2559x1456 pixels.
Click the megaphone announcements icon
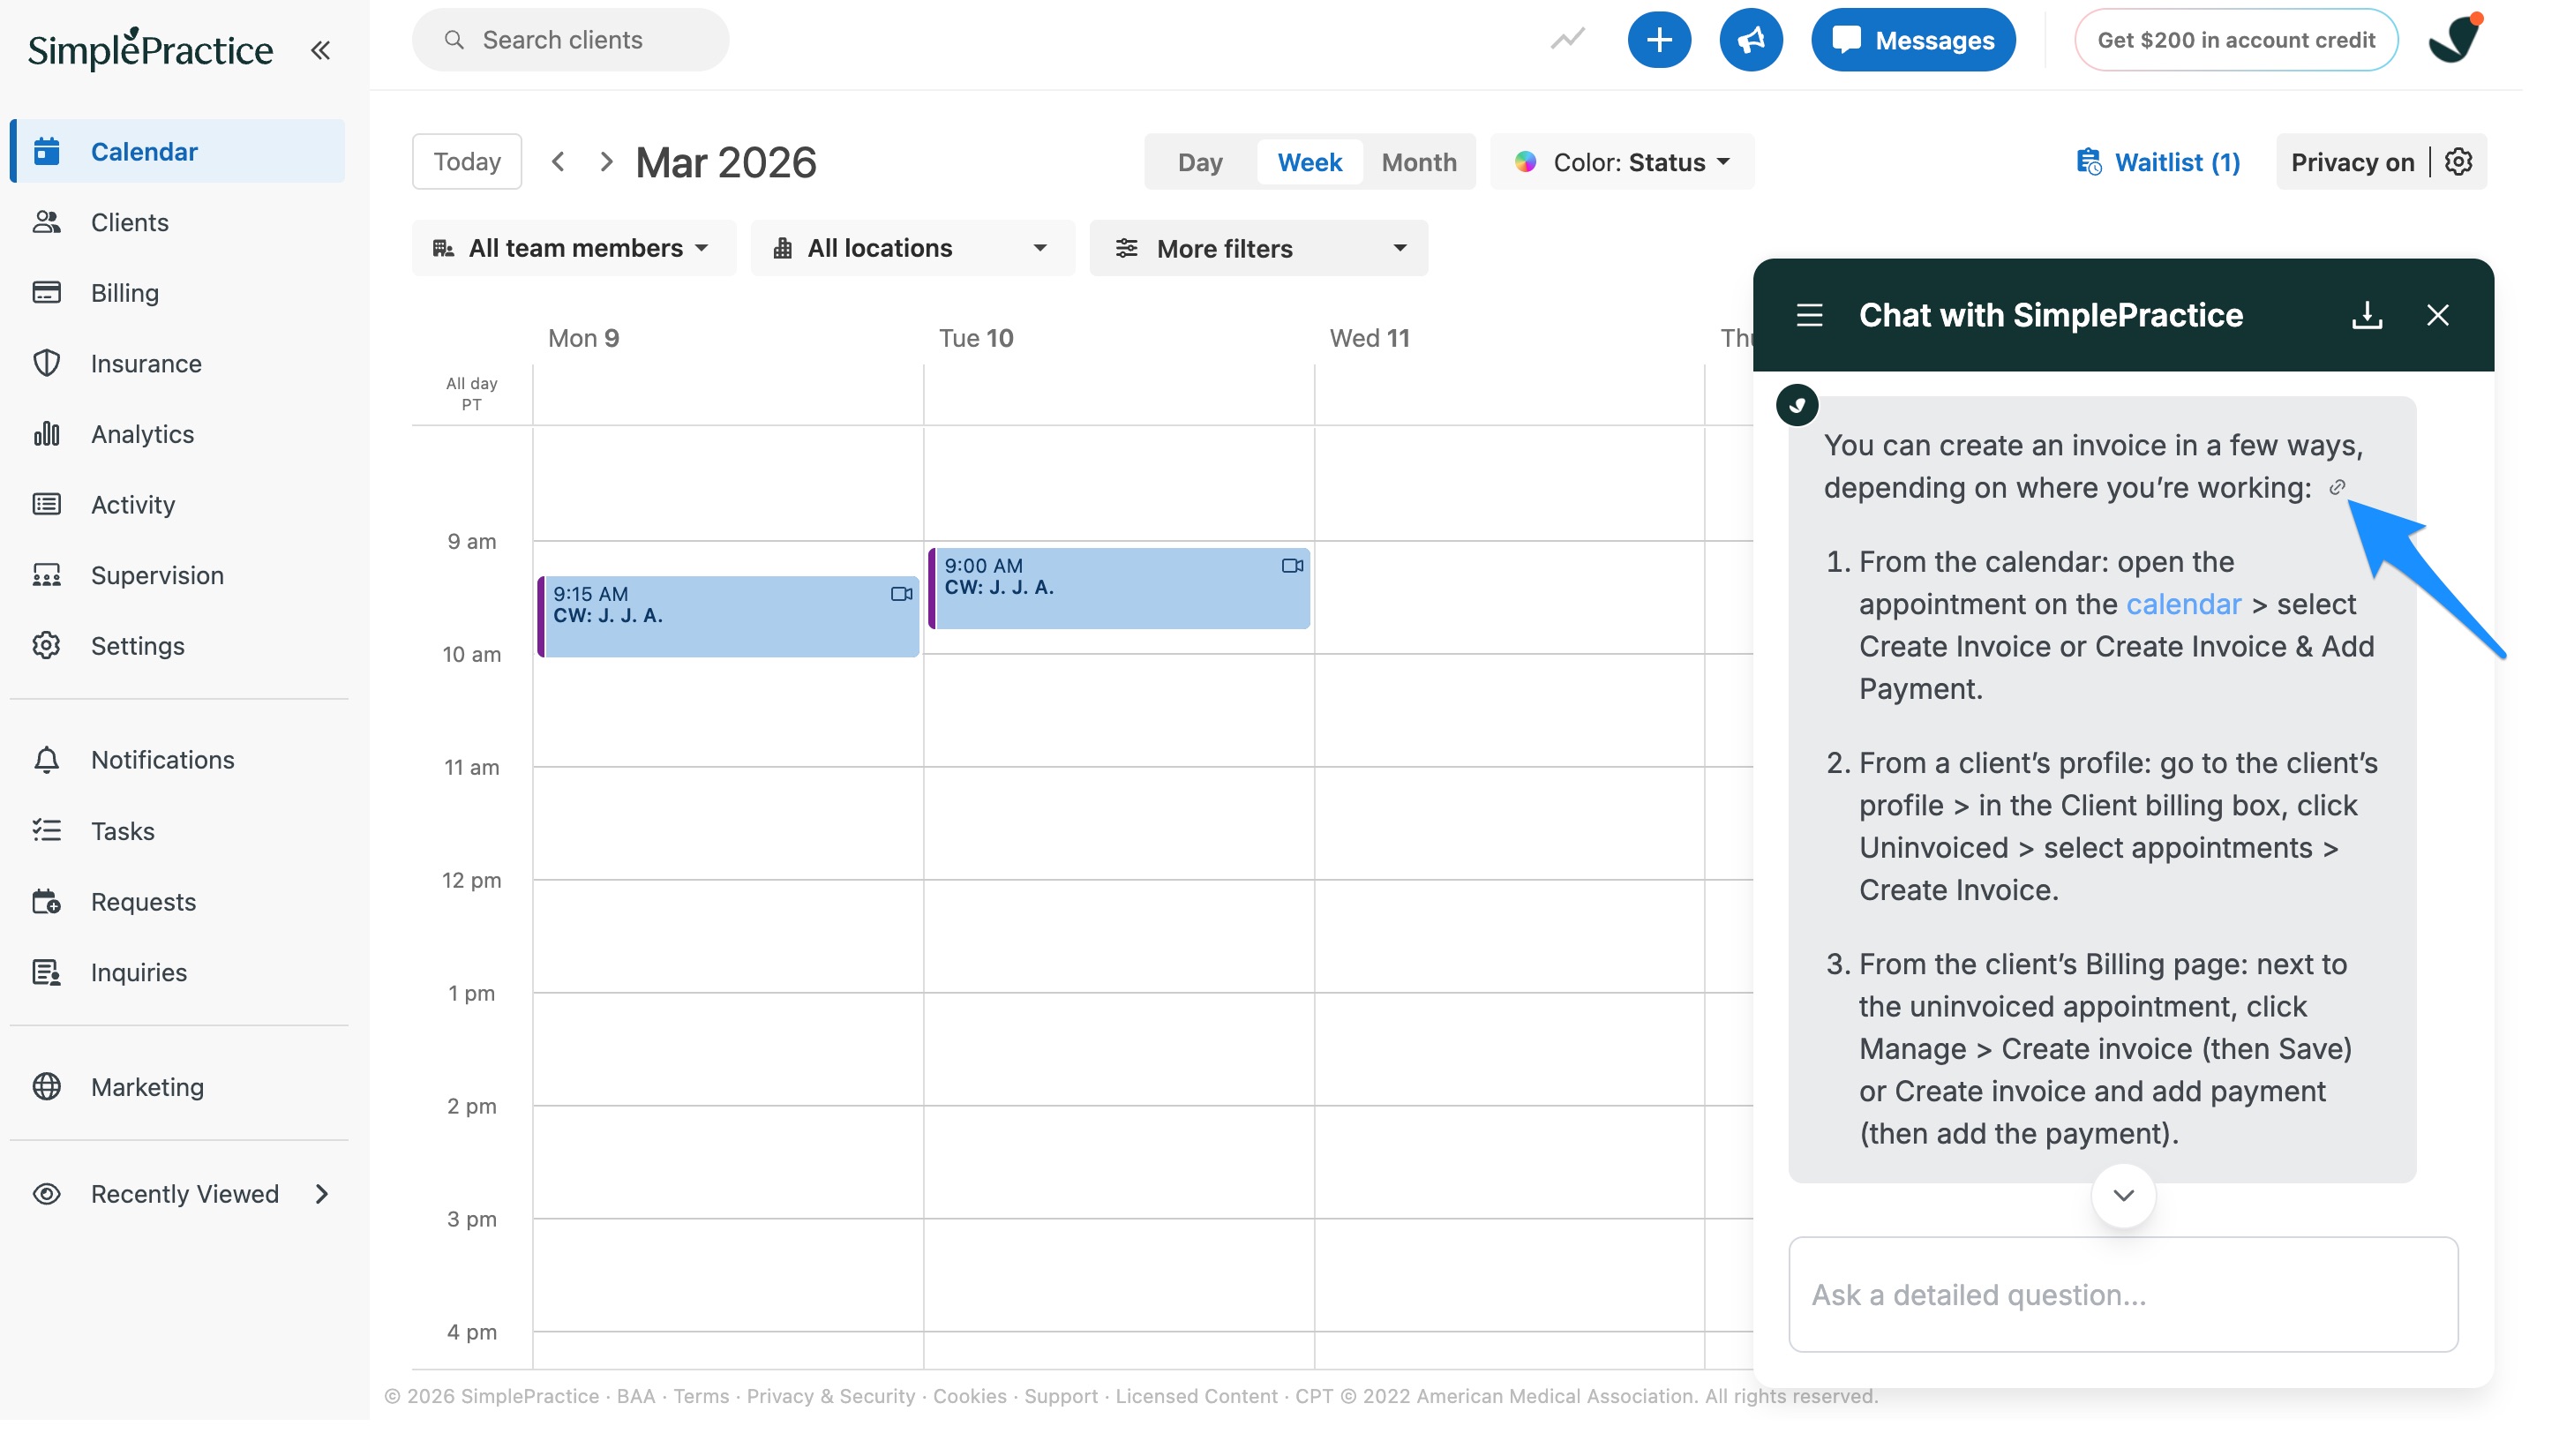click(x=1751, y=40)
